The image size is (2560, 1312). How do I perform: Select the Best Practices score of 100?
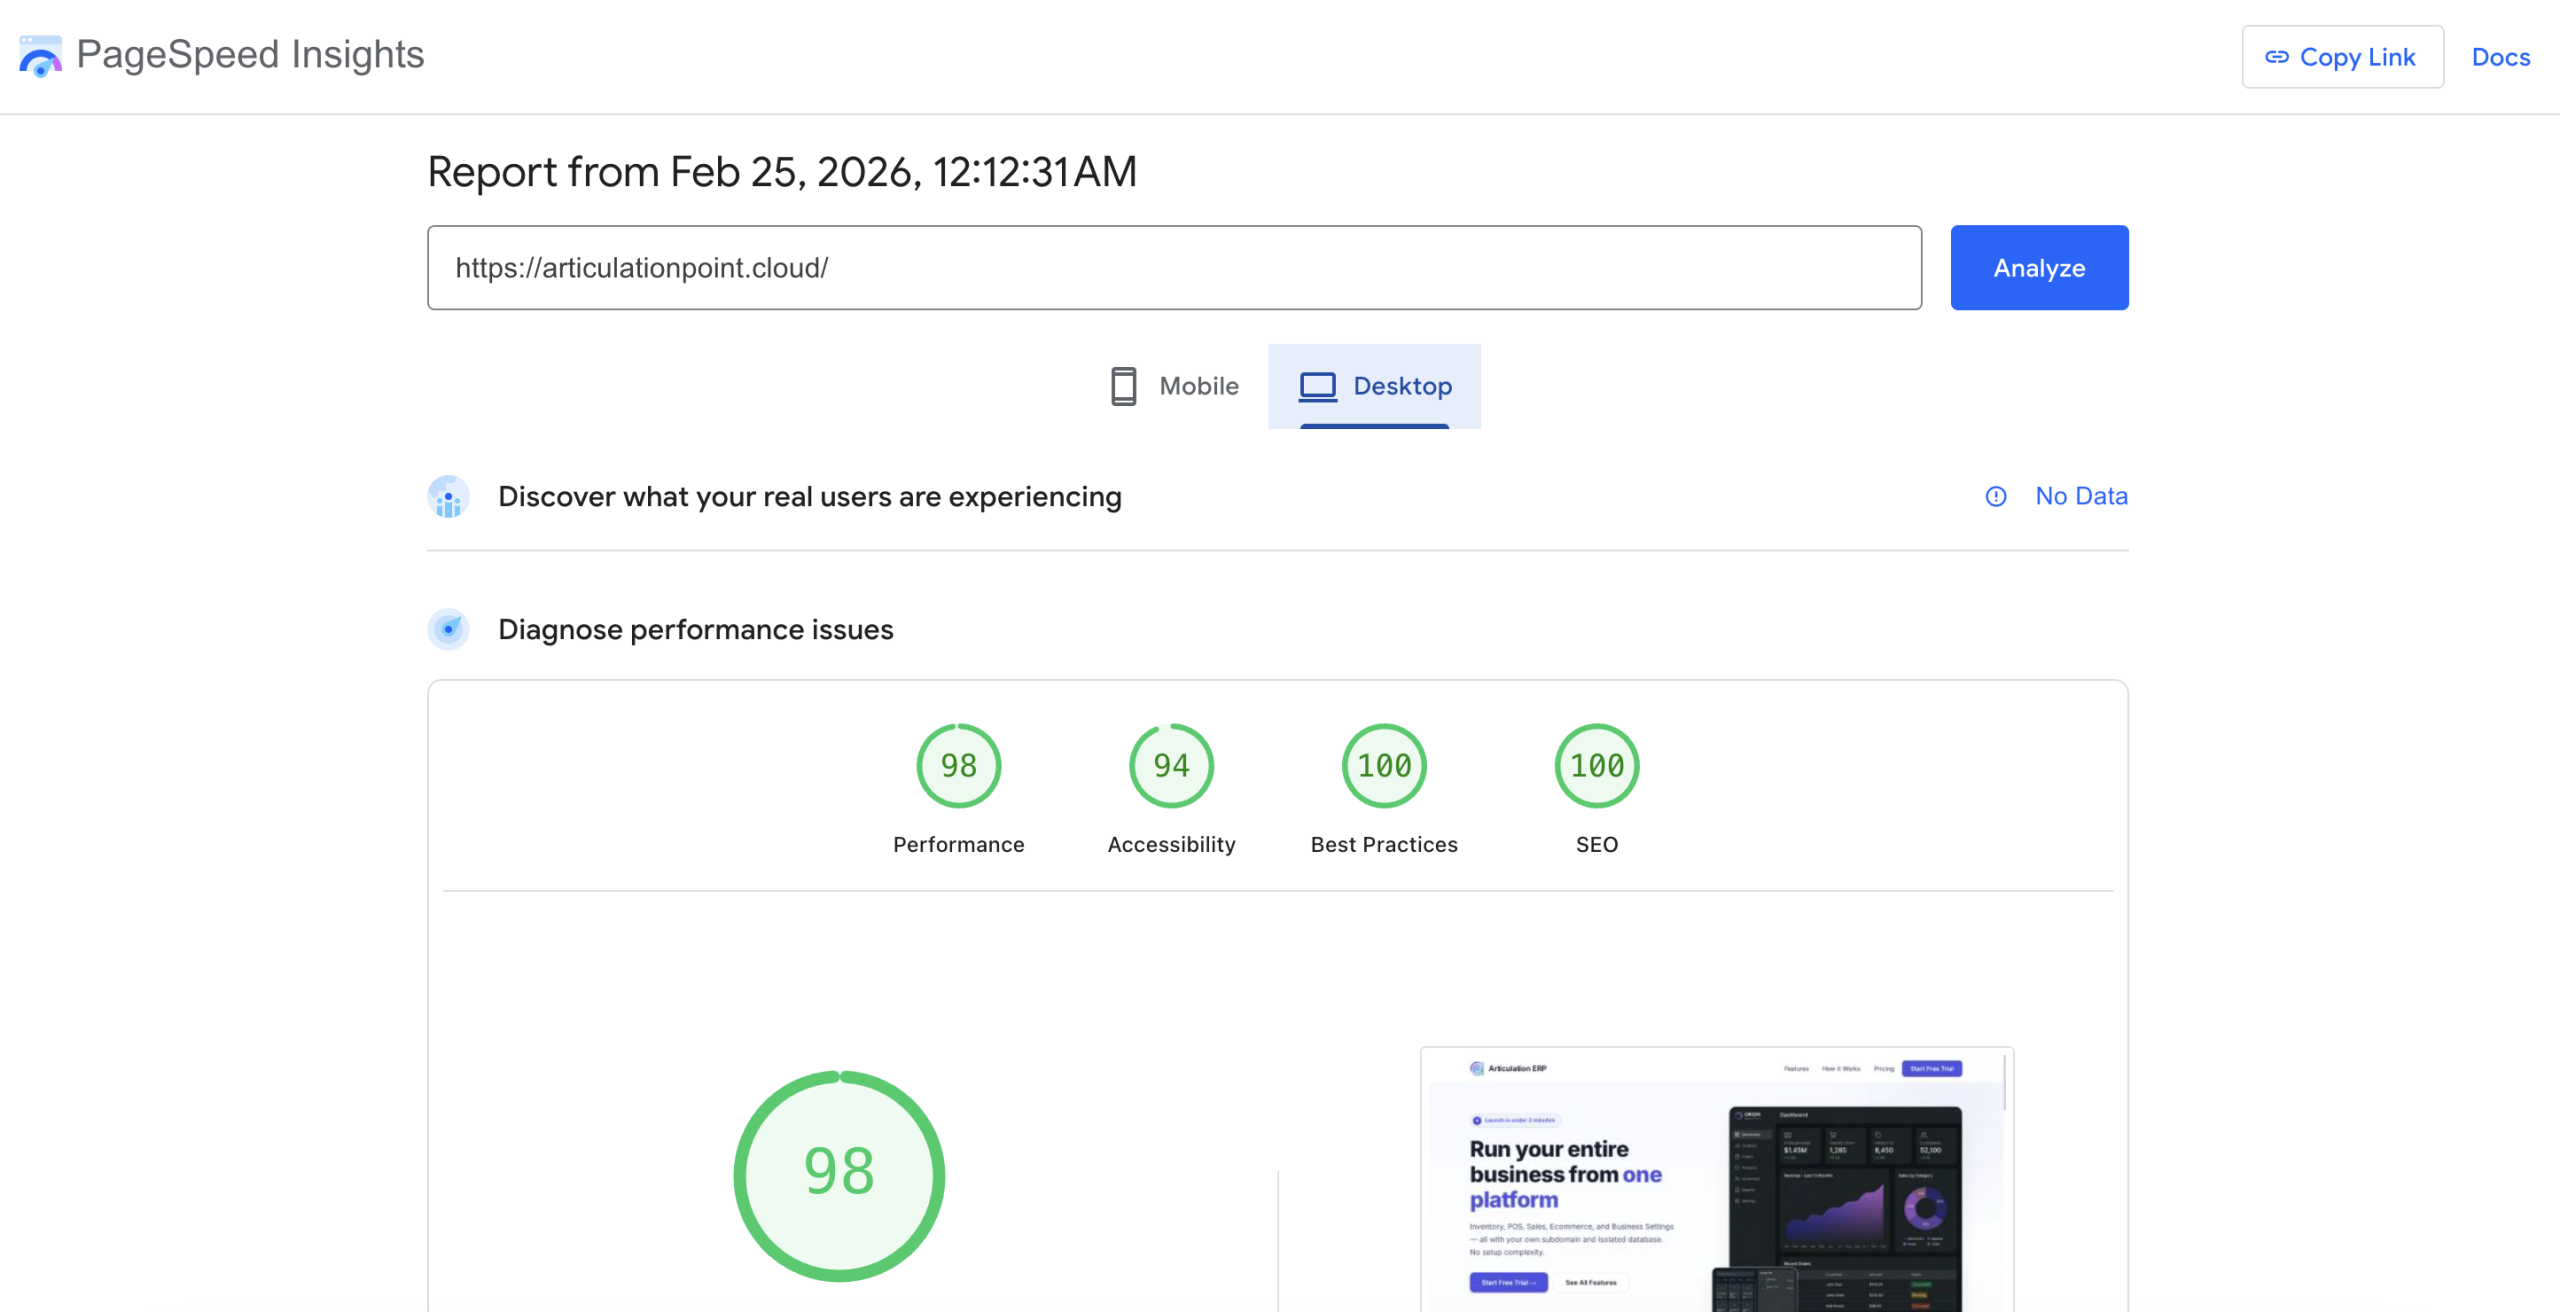tap(1384, 765)
